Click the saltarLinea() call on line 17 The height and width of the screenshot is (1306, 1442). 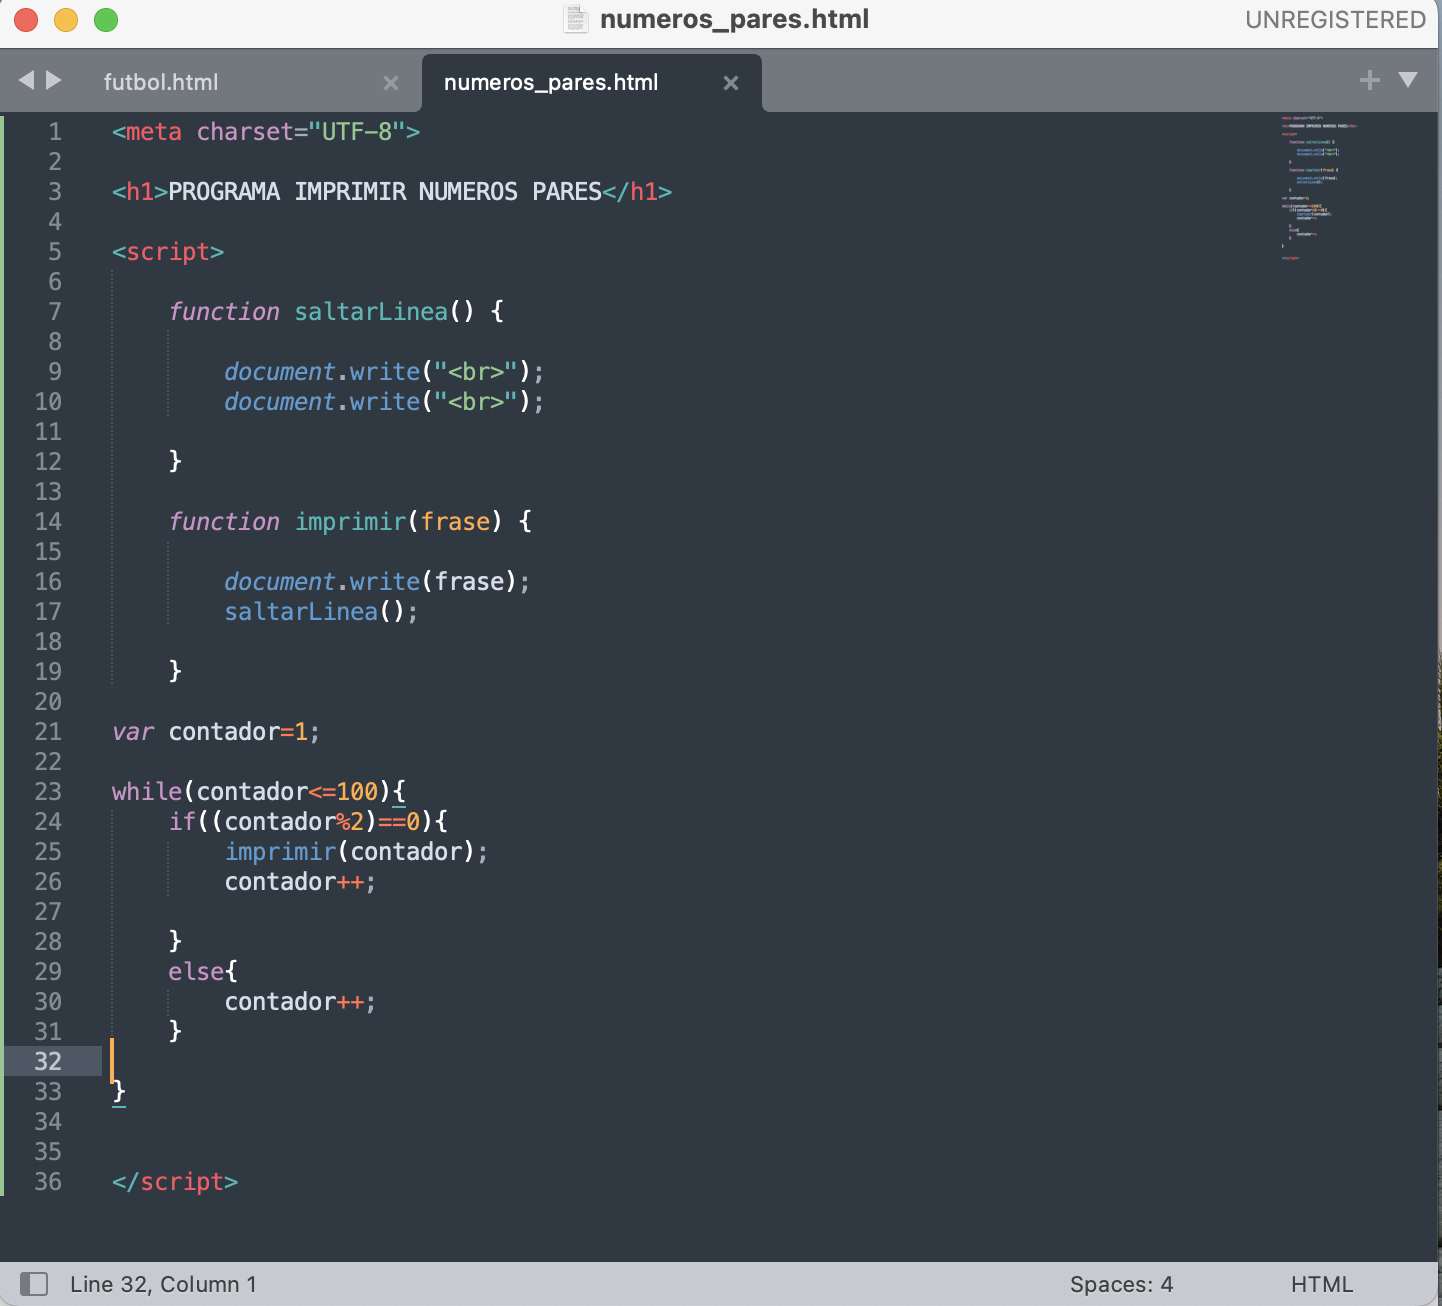click(x=321, y=612)
